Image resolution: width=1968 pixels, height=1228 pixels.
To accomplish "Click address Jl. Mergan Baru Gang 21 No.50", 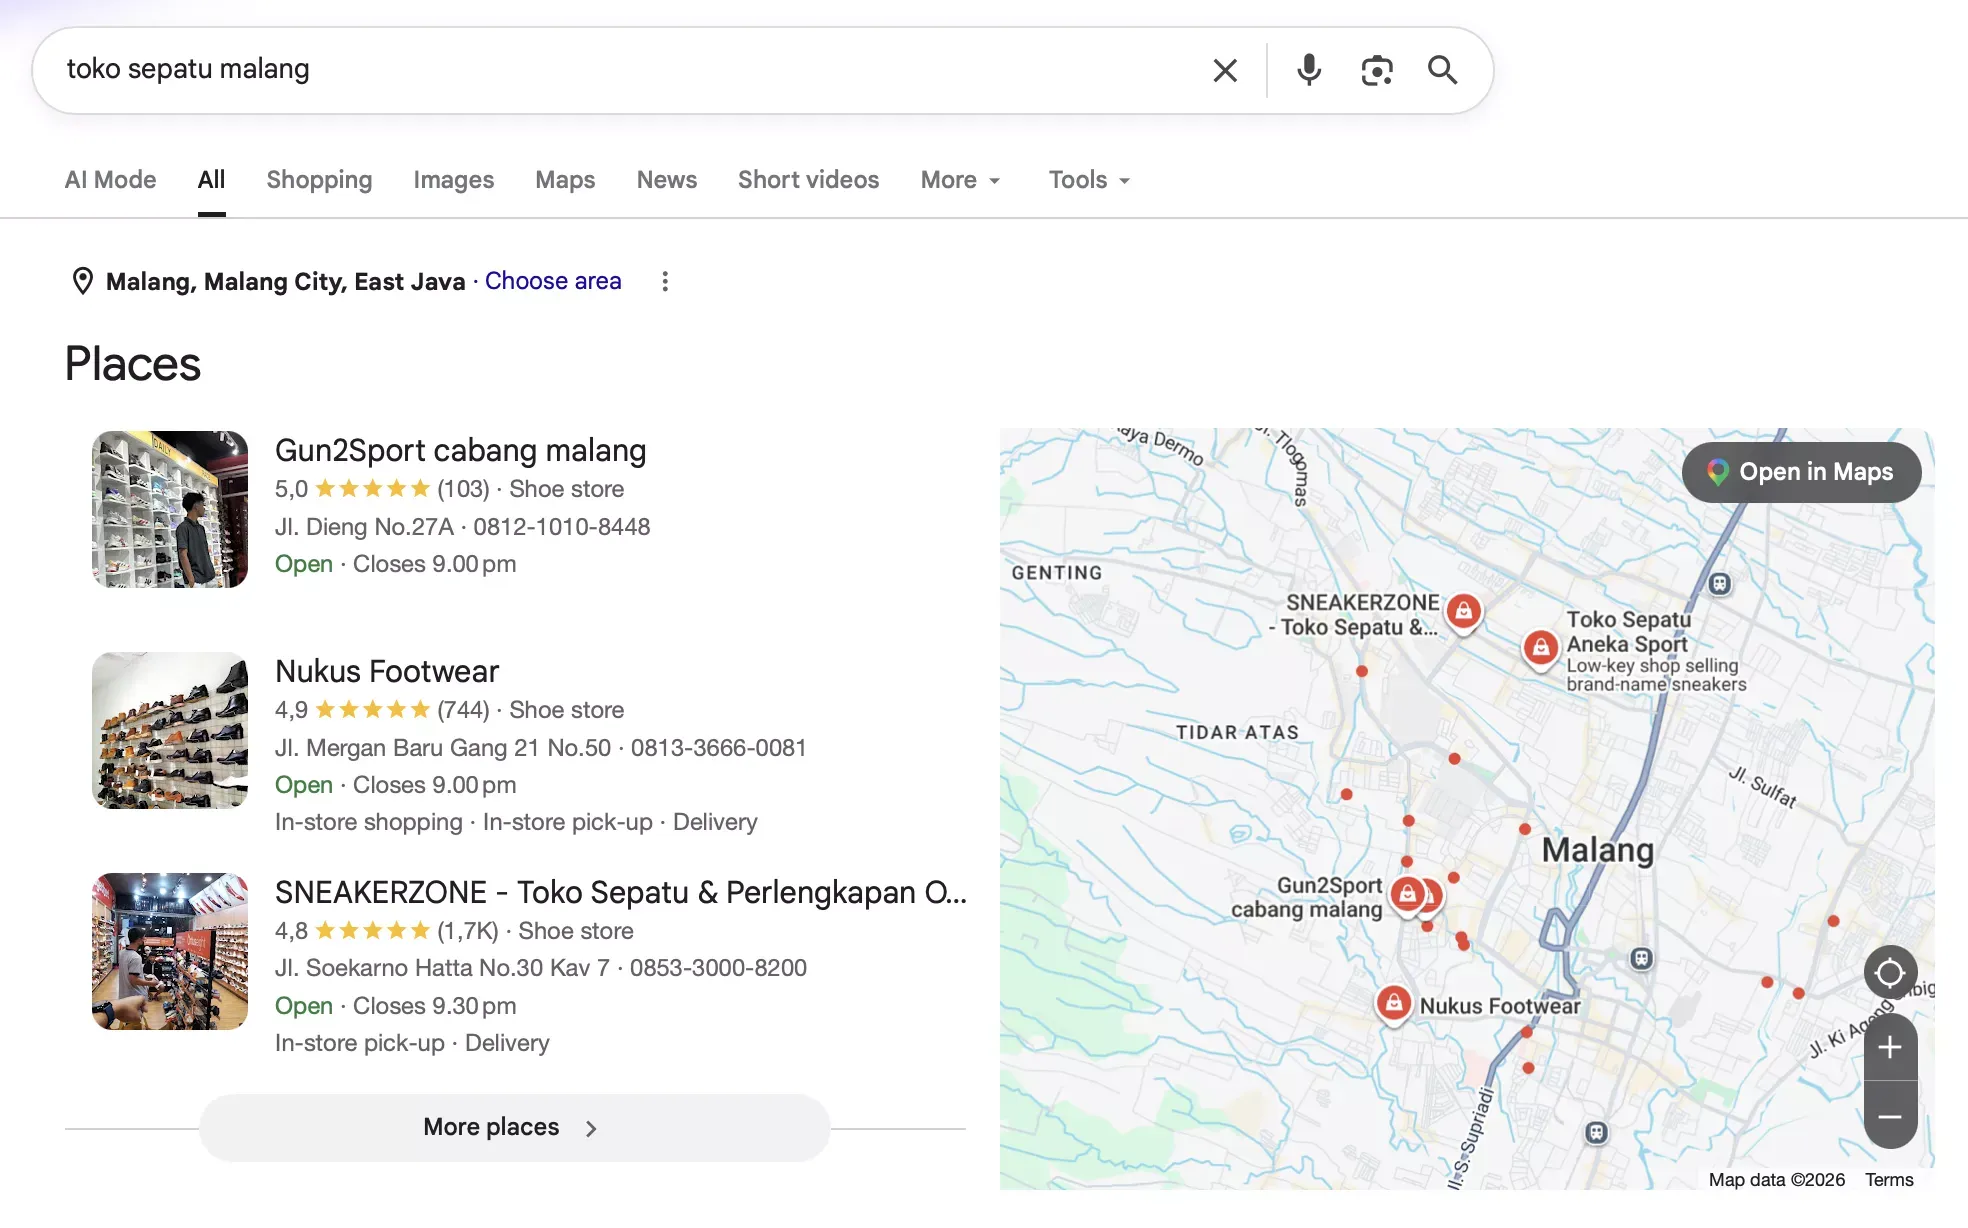I will pyautogui.click(x=443, y=748).
